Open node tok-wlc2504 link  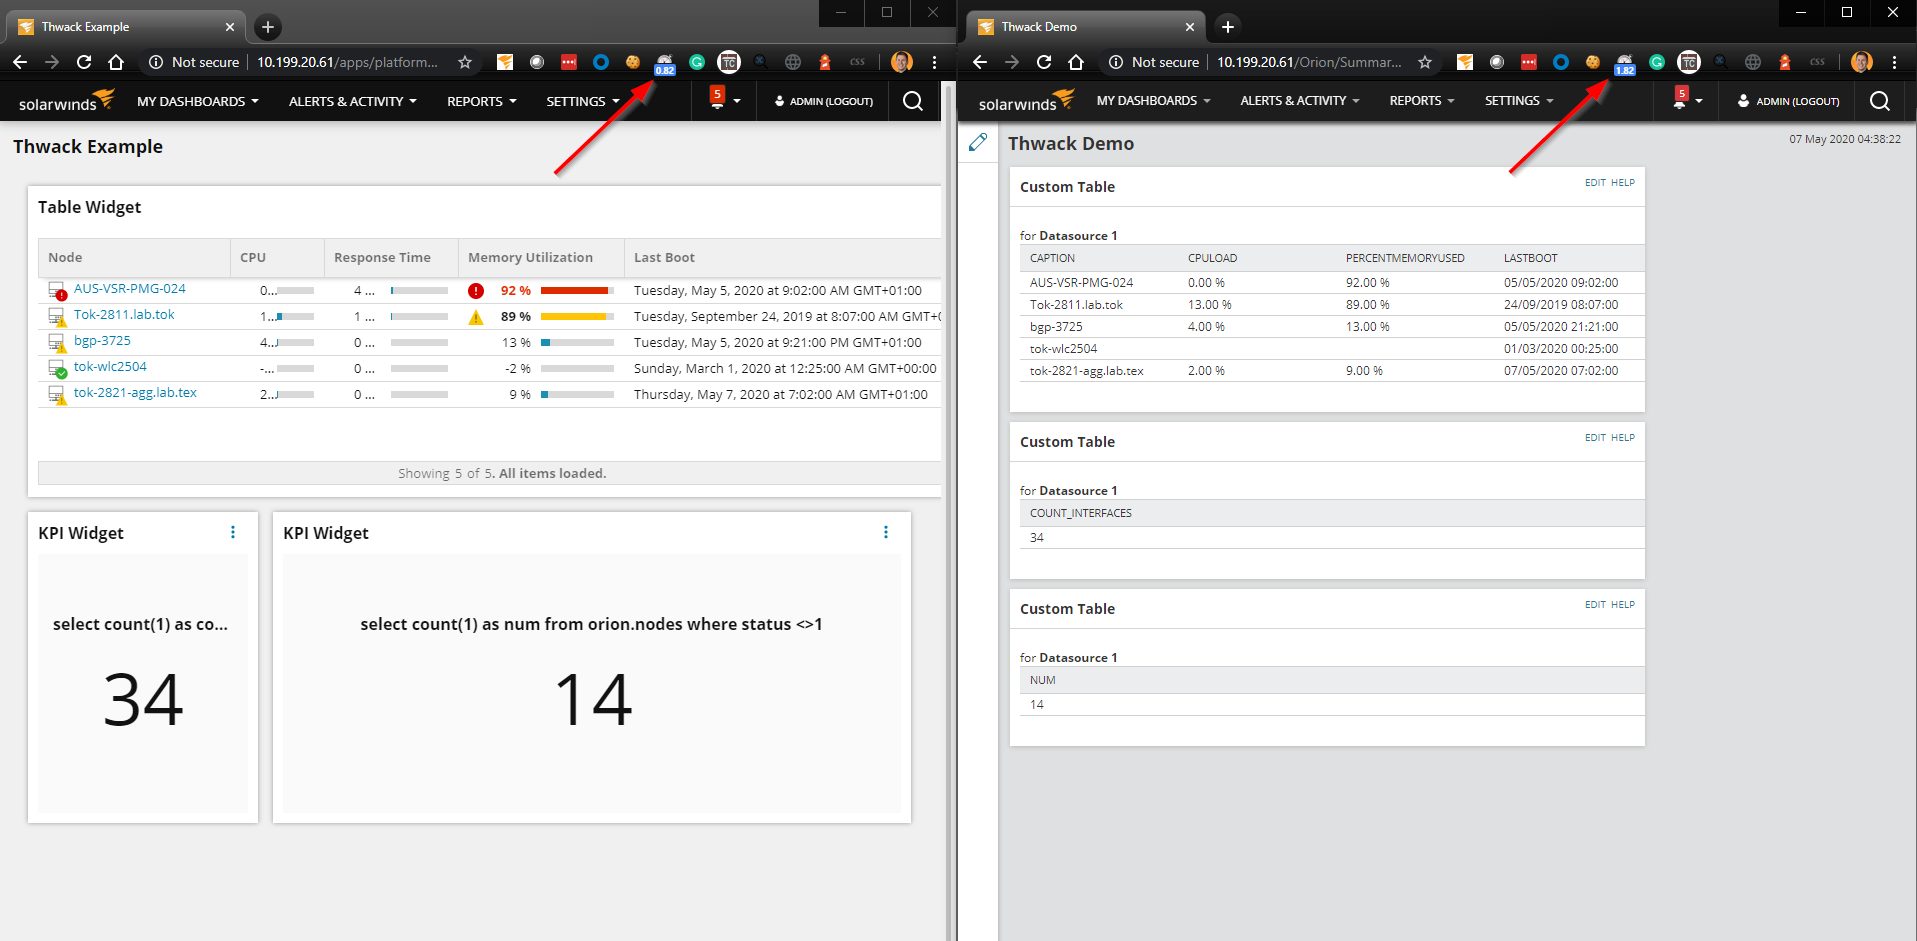[x=110, y=367]
